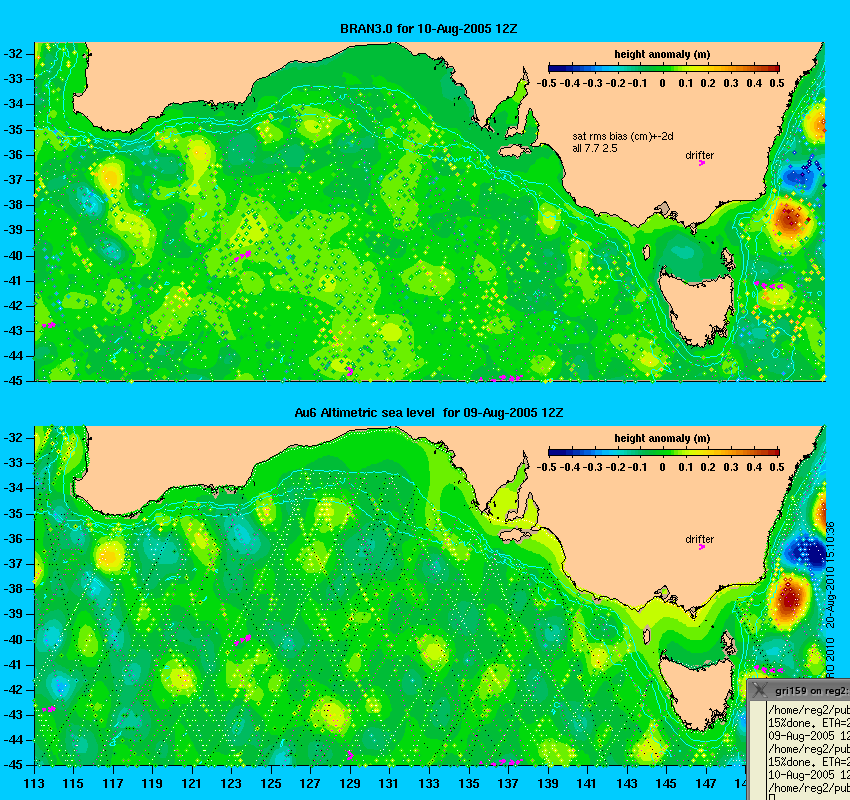The width and height of the screenshot is (850, 800).
Task: Click the magenta drifter legend marker in bottom map
Action: (x=701, y=547)
